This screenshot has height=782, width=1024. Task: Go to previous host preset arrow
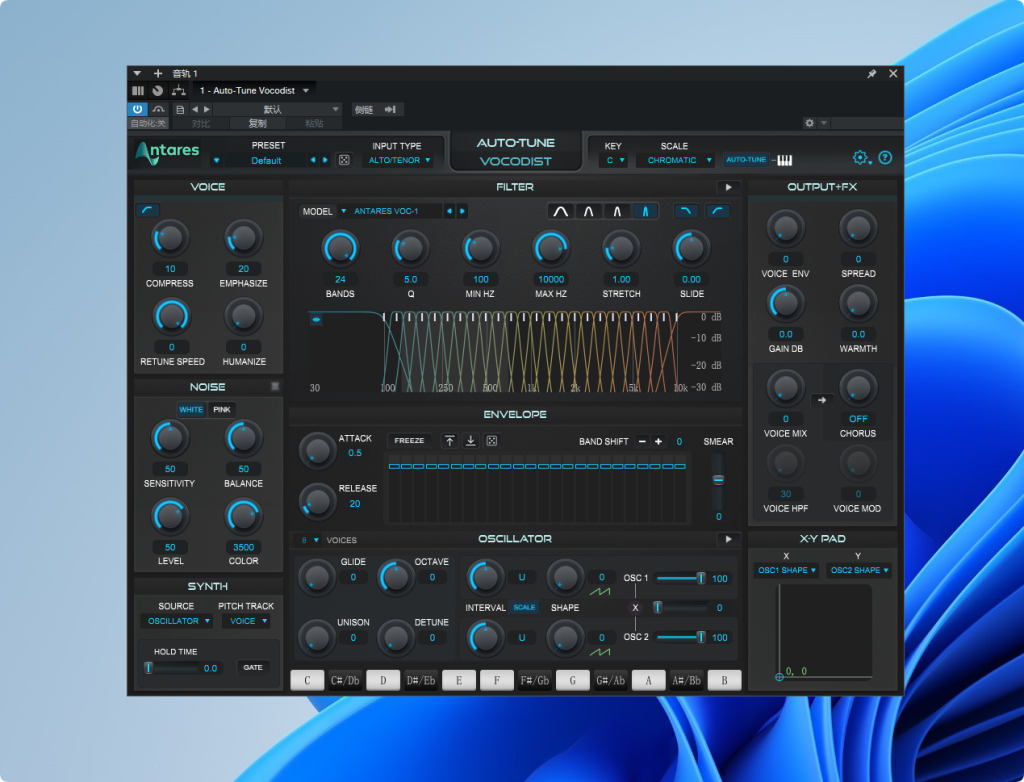195,110
